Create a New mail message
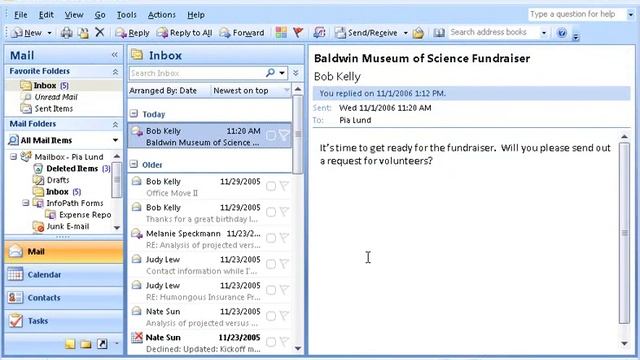Image resolution: width=640 pixels, height=360 pixels. click(x=27, y=33)
